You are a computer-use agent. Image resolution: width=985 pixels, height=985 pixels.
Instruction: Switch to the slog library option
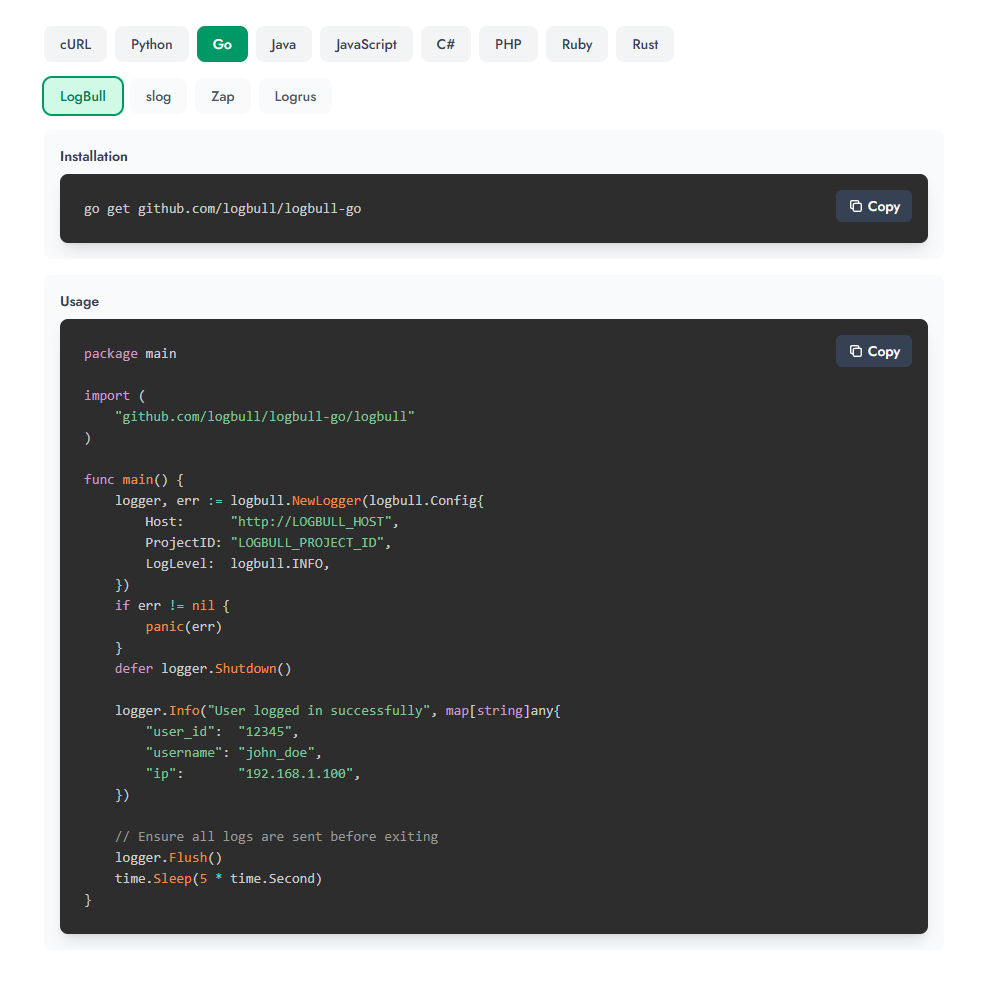158,96
